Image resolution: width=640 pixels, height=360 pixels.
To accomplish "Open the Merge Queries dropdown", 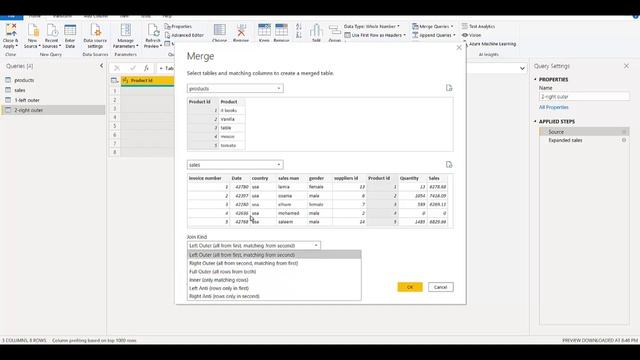I will [433, 27].
